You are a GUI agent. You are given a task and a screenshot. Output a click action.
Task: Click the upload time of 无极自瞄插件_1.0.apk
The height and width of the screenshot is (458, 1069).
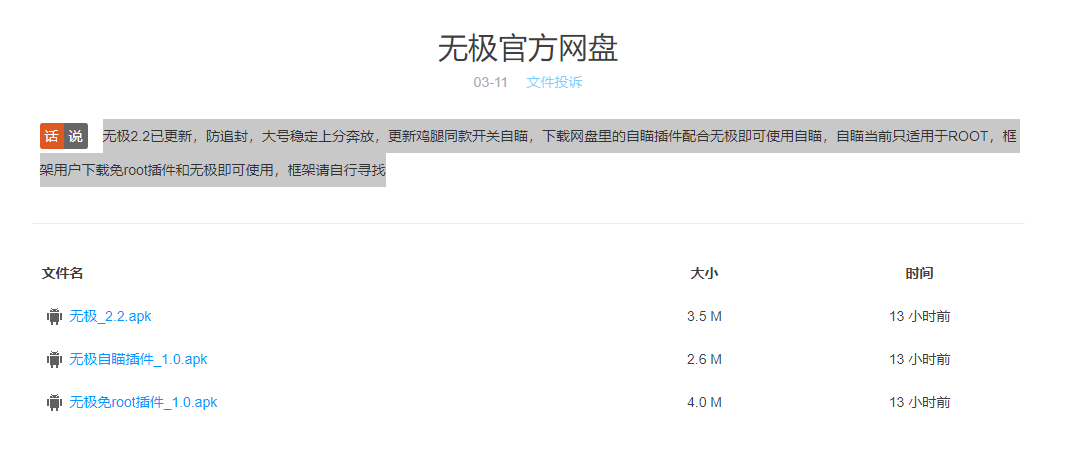click(x=919, y=359)
